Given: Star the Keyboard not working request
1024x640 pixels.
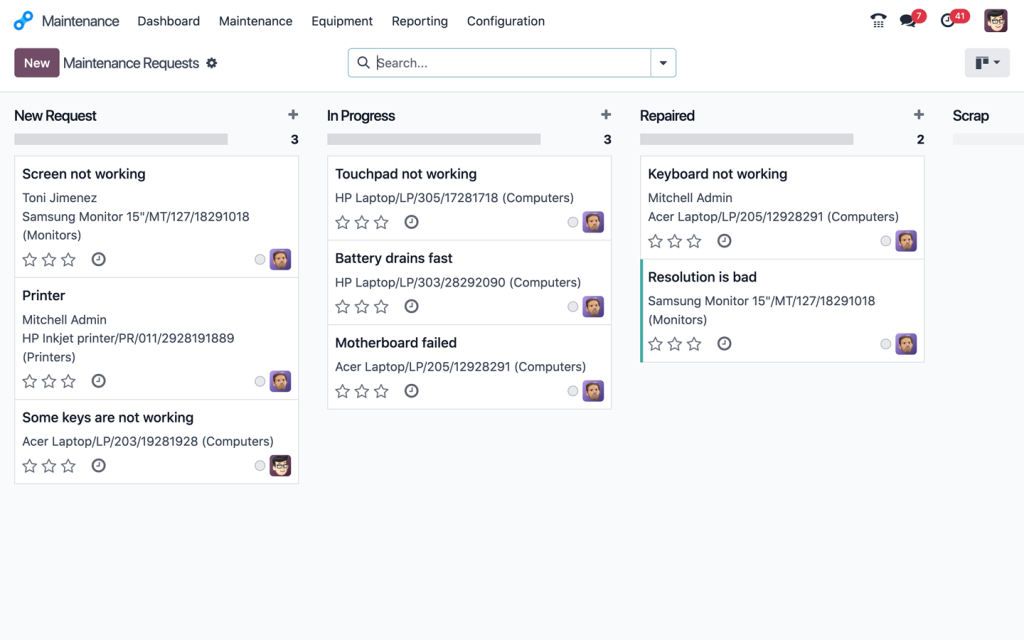Looking at the screenshot, I should click(655, 241).
